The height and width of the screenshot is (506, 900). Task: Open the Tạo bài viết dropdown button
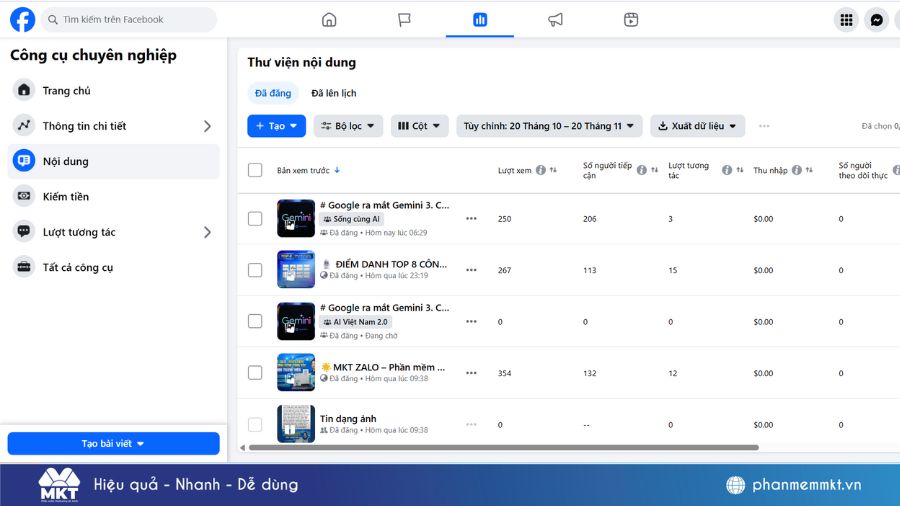point(113,443)
